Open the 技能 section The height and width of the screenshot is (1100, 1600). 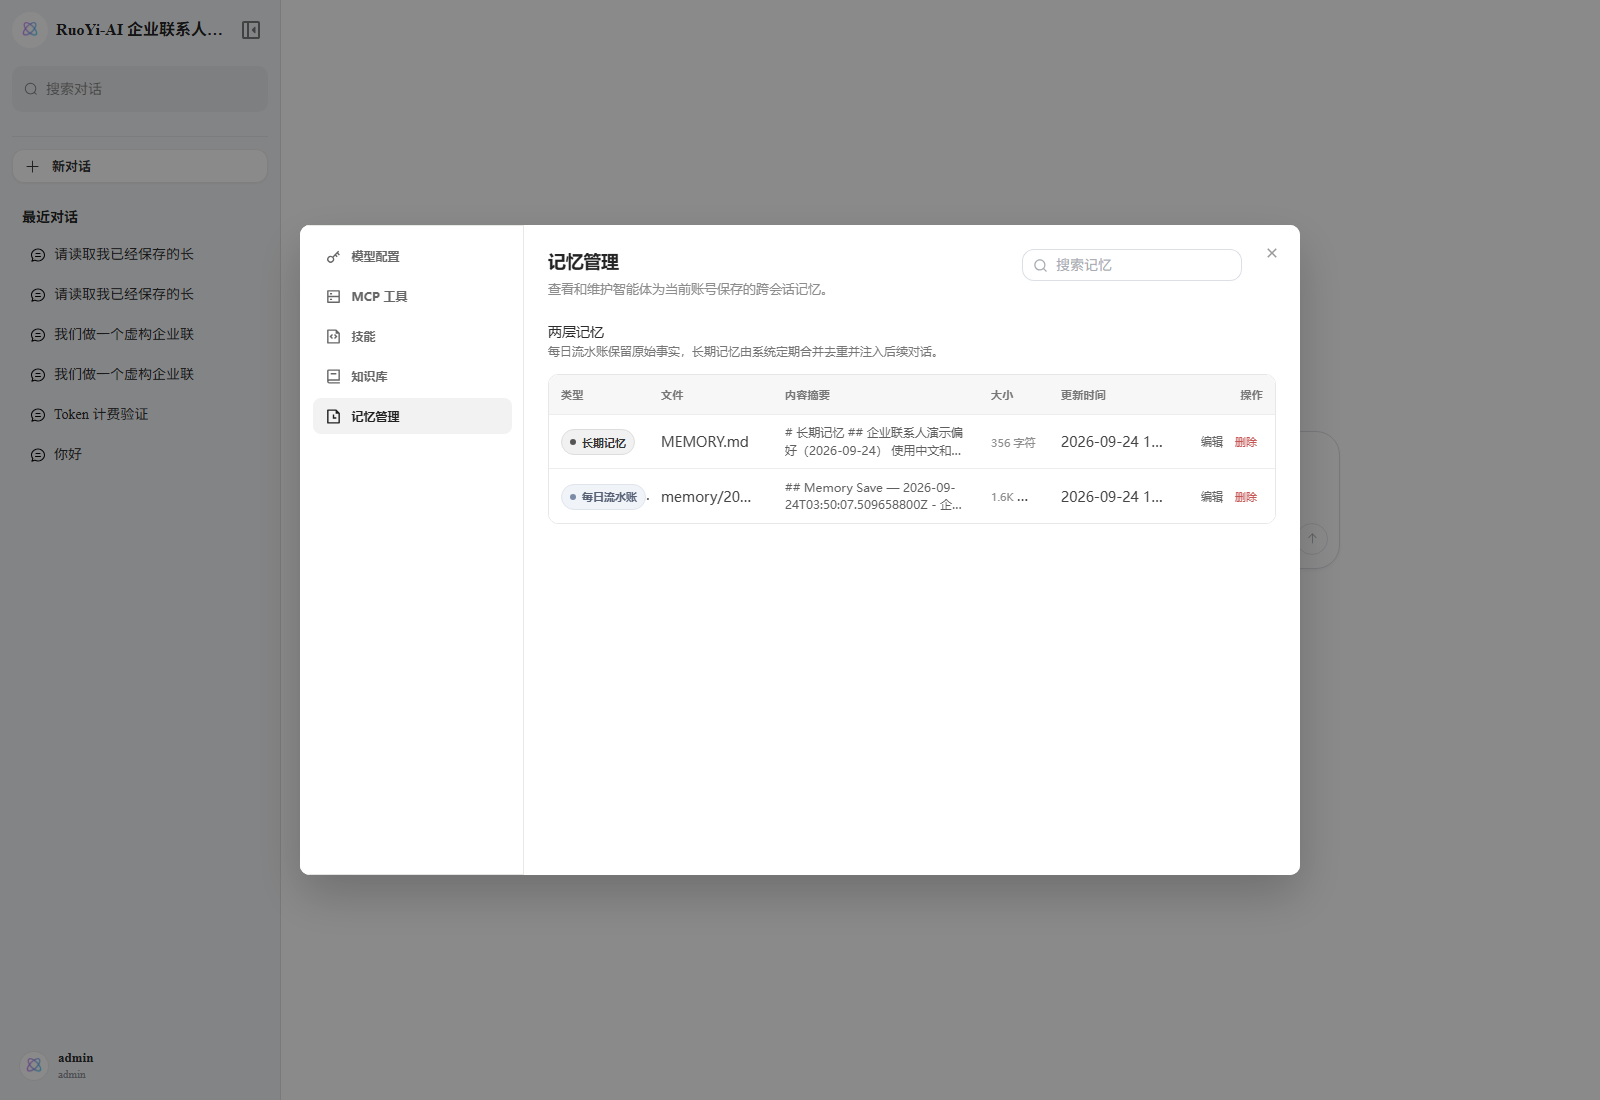(x=412, y=337)
